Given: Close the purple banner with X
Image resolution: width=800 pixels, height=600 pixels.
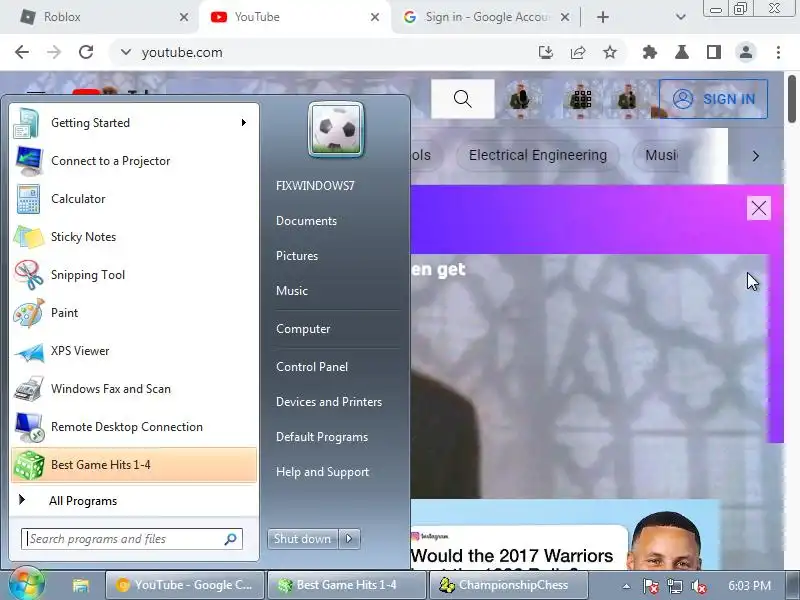Looking at the screenshot, I should click(x=759, y=208).
